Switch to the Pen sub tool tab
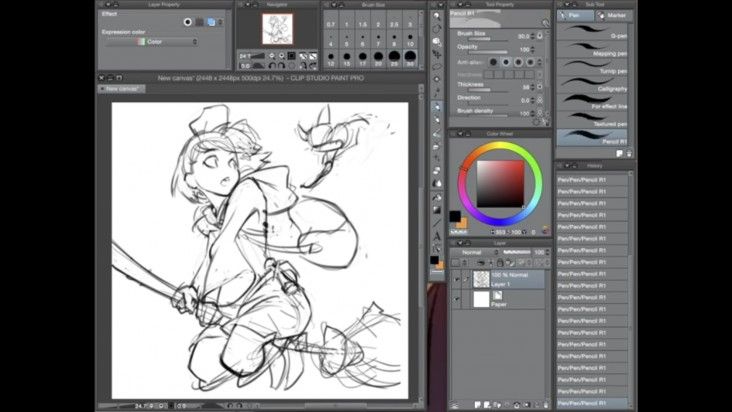Image resolution: width=732 pixels, height=412 pixels. pos(575,15)
